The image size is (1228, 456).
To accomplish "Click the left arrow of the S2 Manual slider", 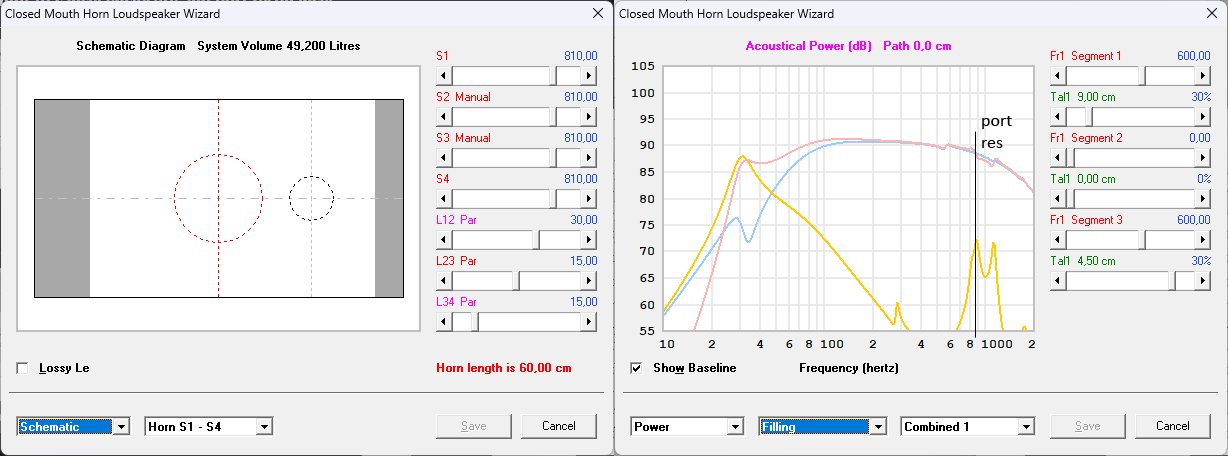I will point(445,117).
